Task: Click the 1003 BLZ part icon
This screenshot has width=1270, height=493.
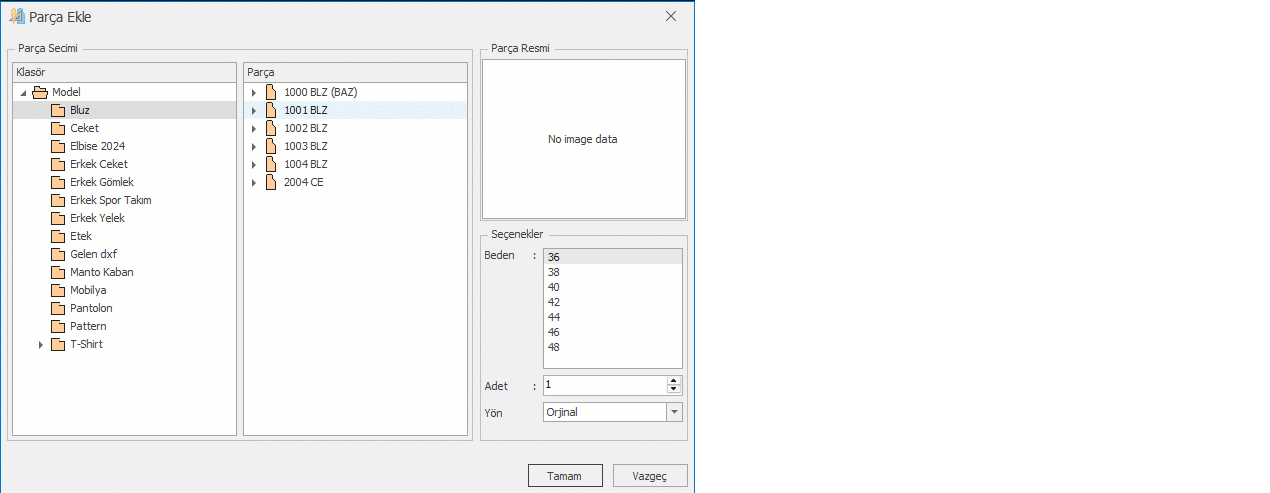Action: click(x=270, y=146)
